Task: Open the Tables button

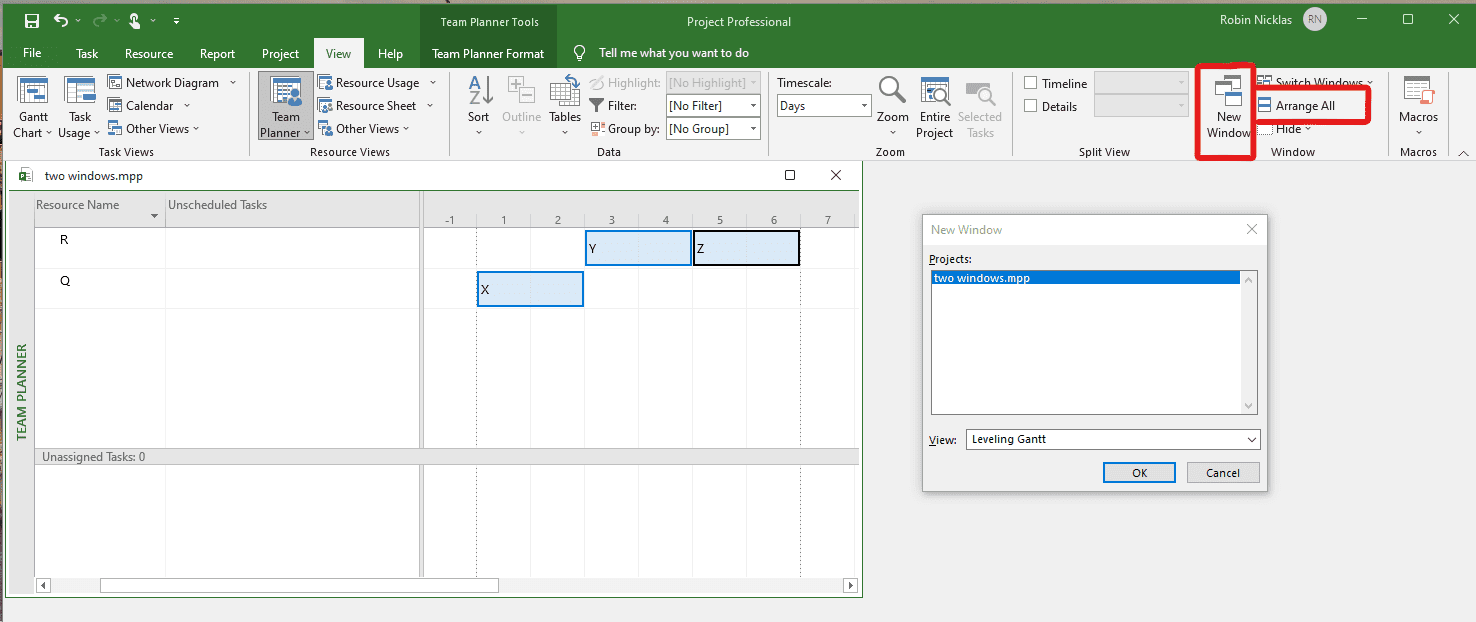Action: pyautogui.click(x=565, y=107)
